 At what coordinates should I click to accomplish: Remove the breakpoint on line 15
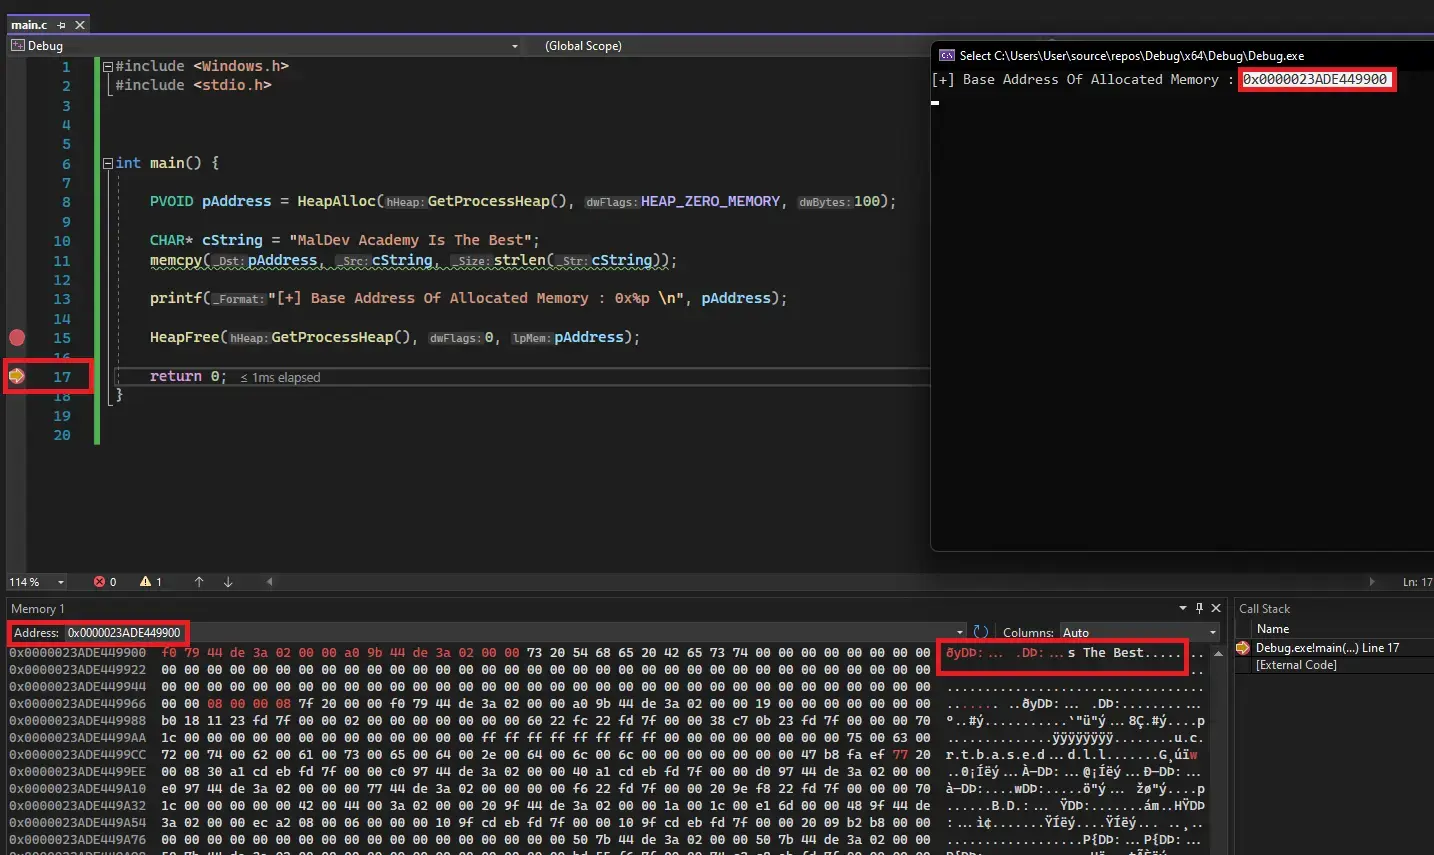tap(17, 338)
